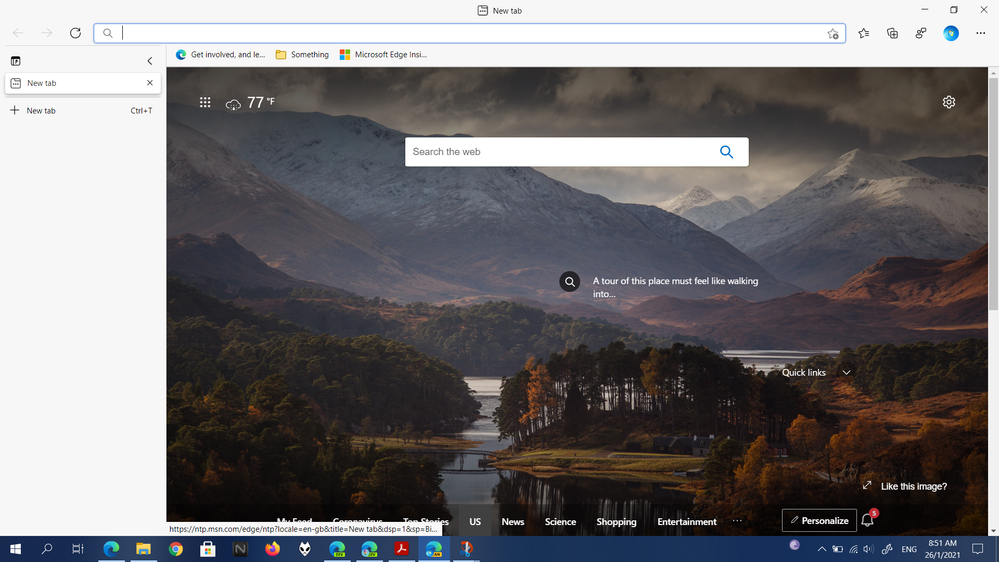
Task: Show more feed categories ellipsis
Action: click(737, 521)
